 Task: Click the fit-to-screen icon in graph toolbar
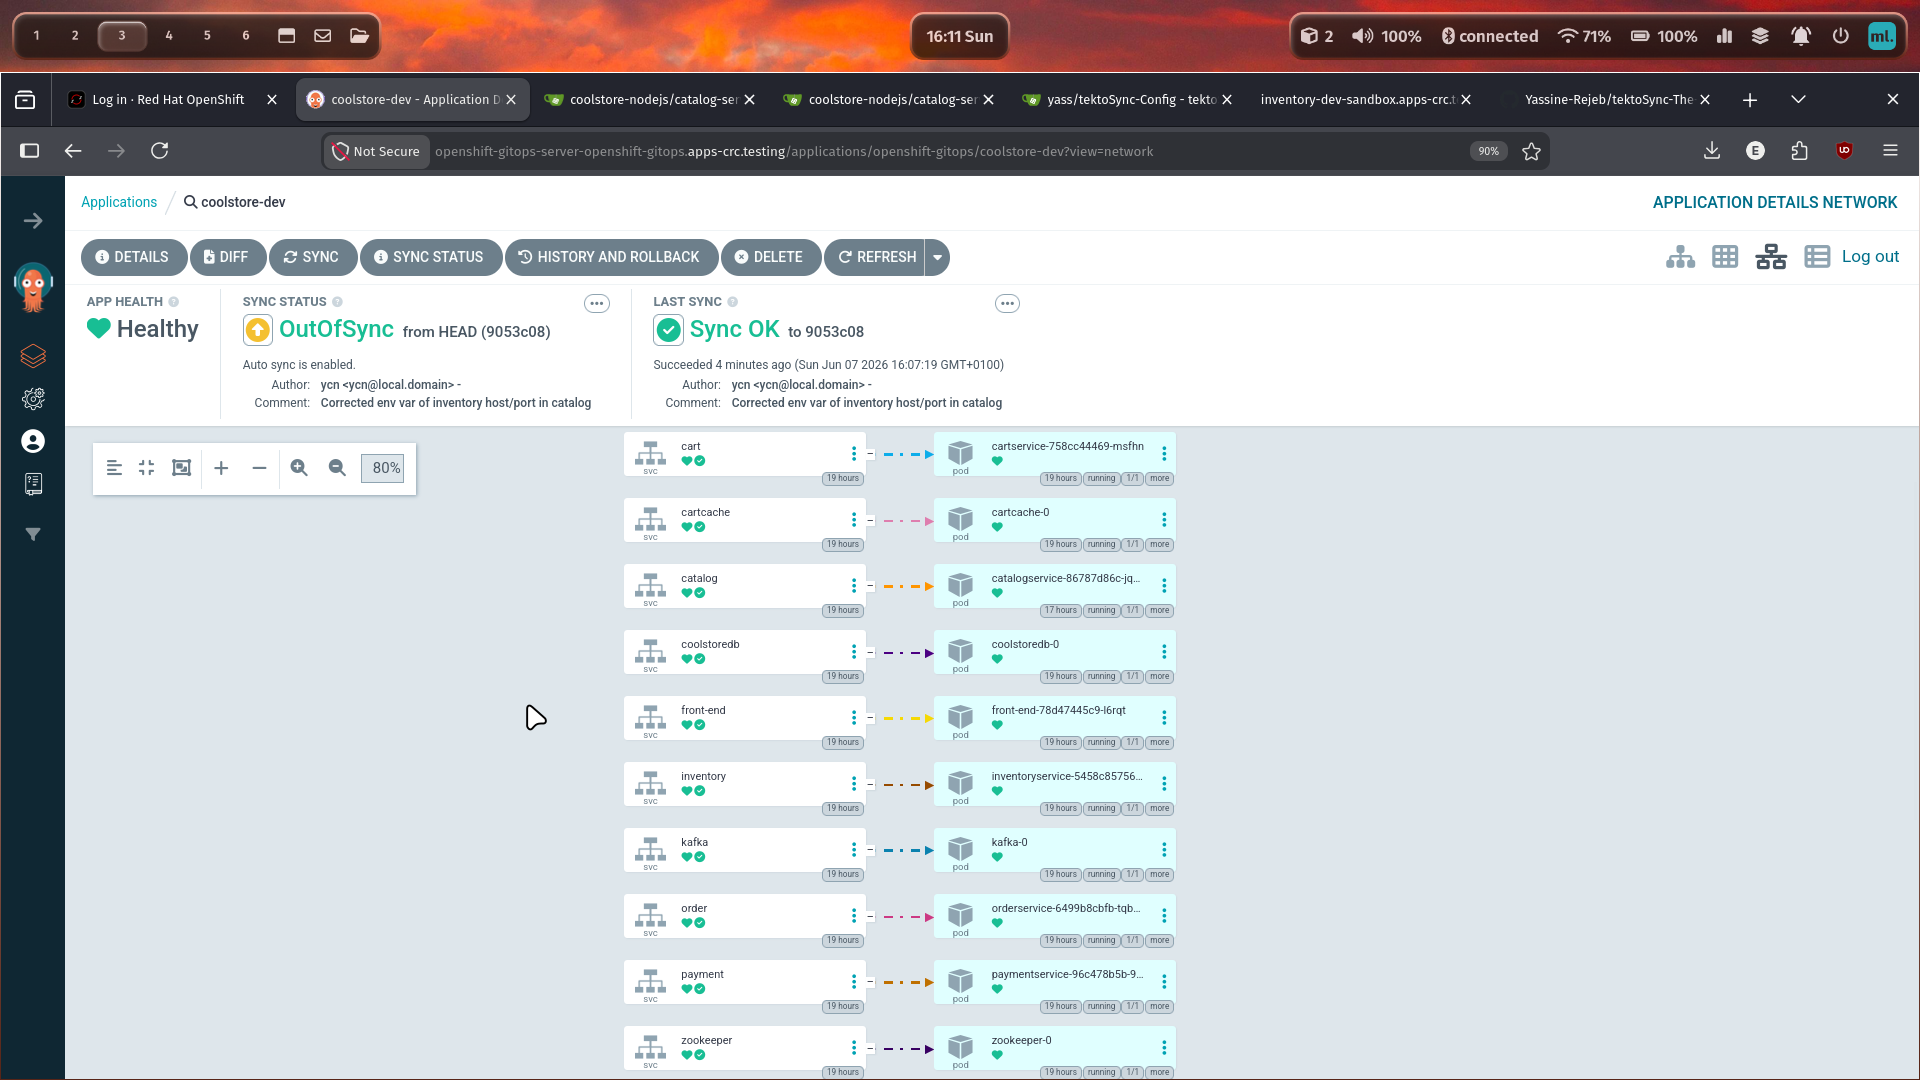pyautogui.click(x=181, y=468)
